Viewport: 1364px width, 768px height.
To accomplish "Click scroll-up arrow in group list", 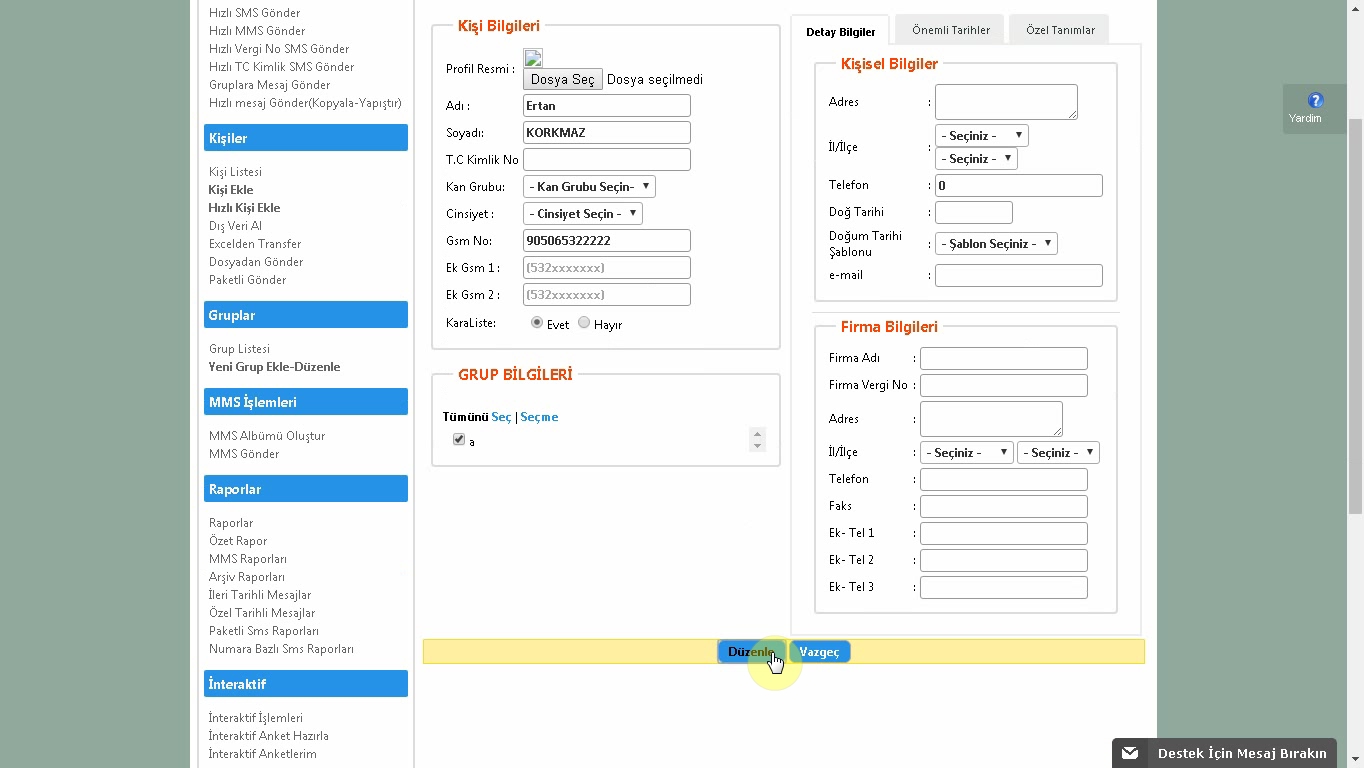I will (x=757, y=434).
